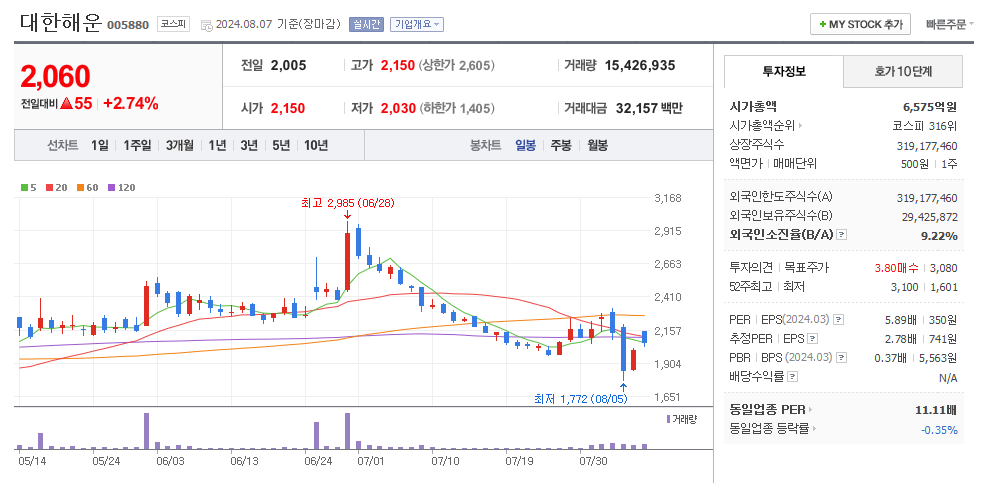Click the 외국인보유주식수 value 29,425,872
The image size is (985, 483).
930,217
